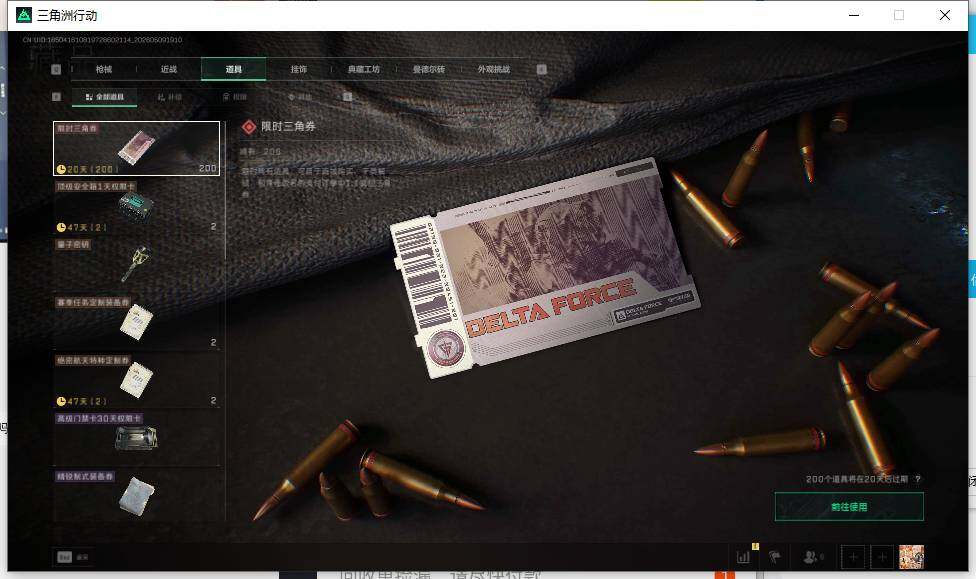Click the 三角洲行动 window logo icon

pyautogui.click(x=24, y=15)
